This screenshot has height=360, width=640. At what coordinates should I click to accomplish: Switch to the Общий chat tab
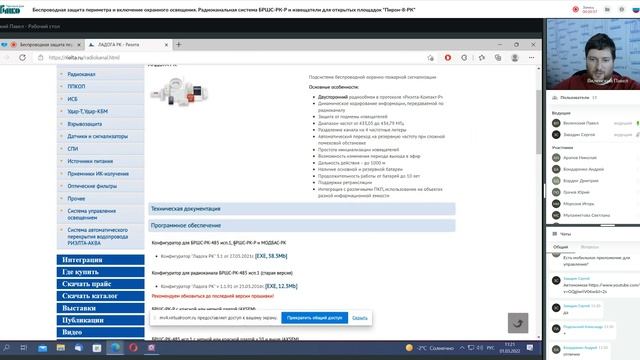tap(560, 247)
